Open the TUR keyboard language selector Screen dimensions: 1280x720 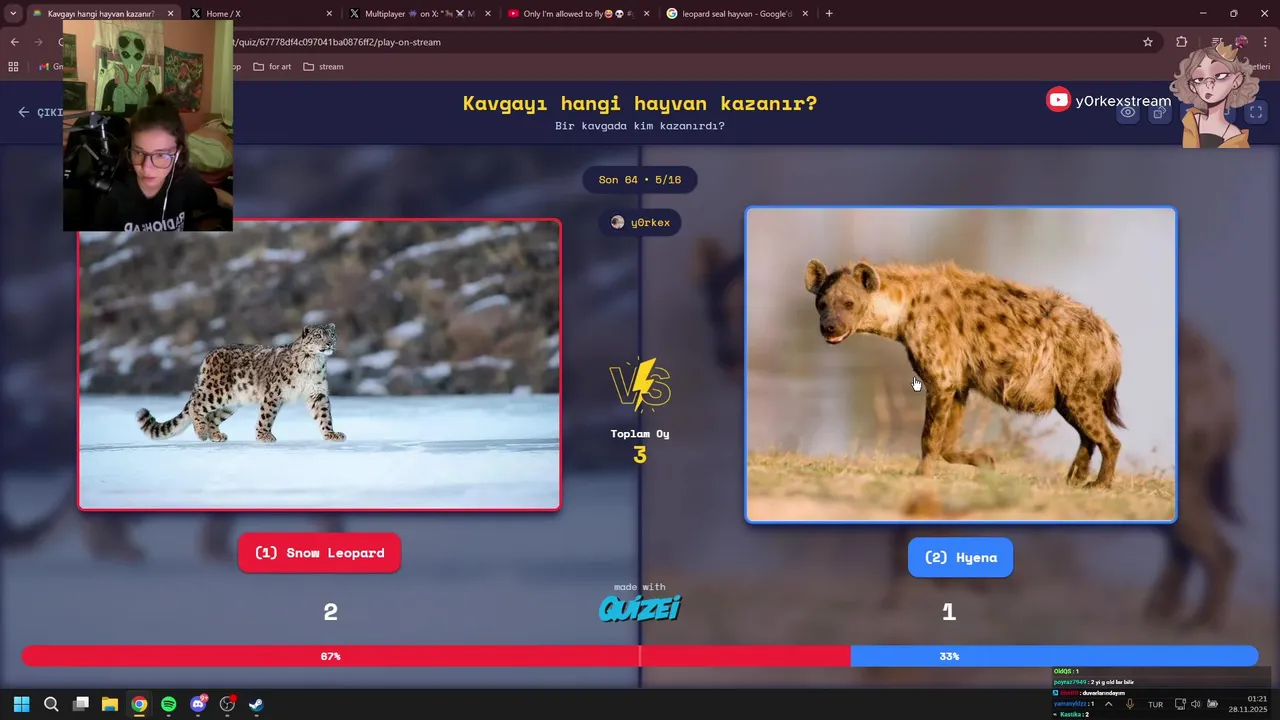click(x=1155, y=704)
